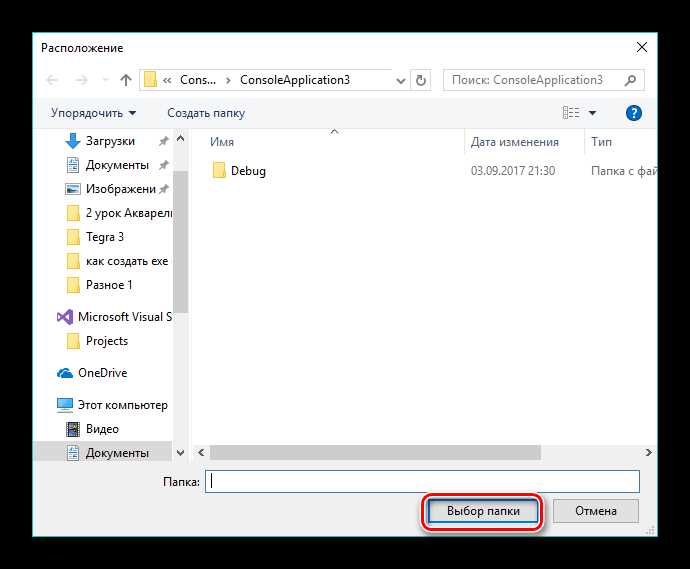690x569 pixels.
Task: Open recent locations dropdown arrow
Action: tap(105, 80)
